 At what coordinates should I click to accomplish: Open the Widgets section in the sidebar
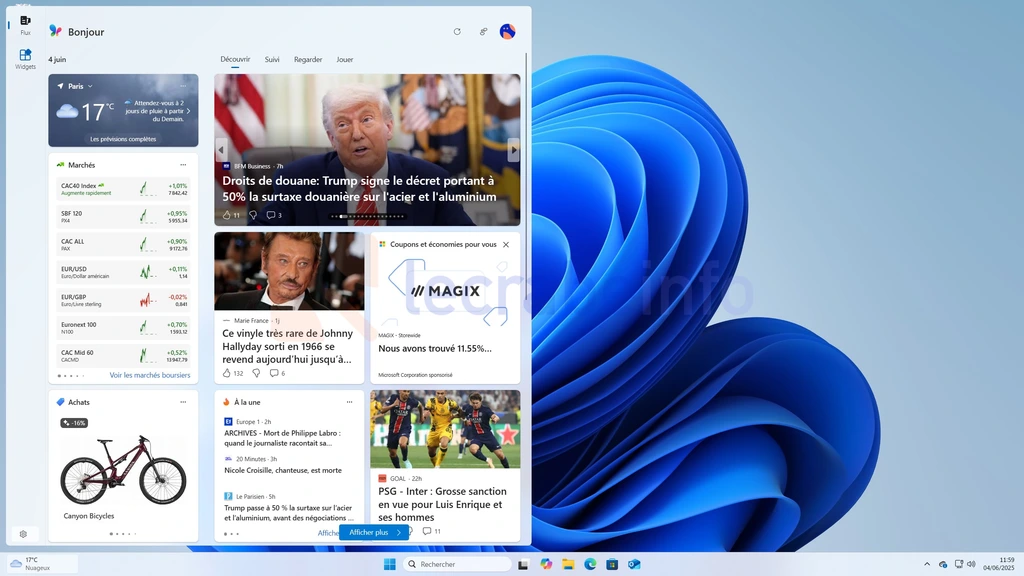pos(25,59)
